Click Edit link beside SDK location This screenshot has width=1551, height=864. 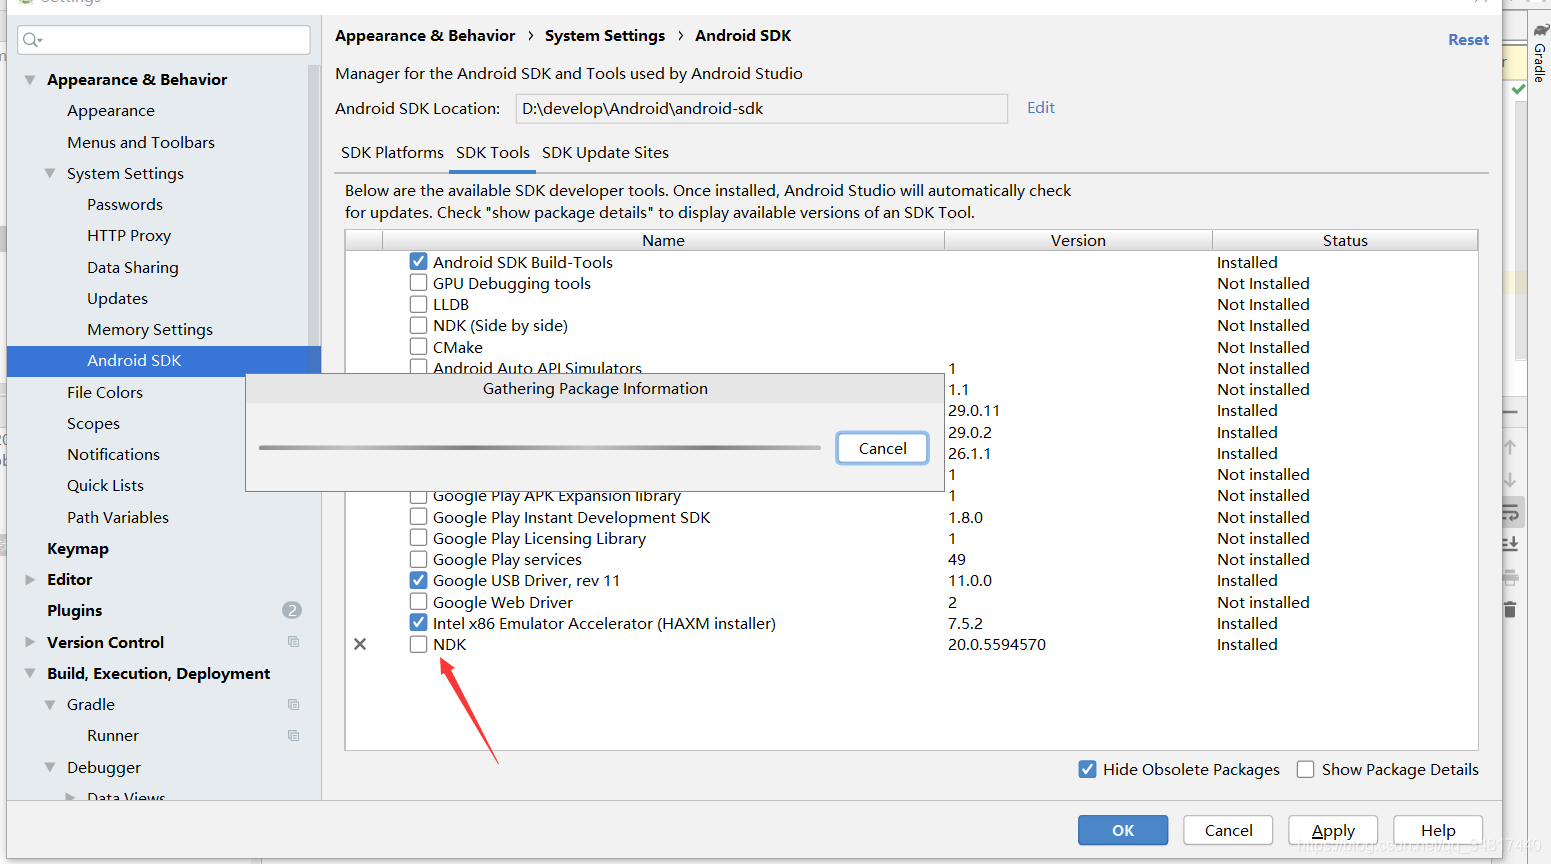1041,107
